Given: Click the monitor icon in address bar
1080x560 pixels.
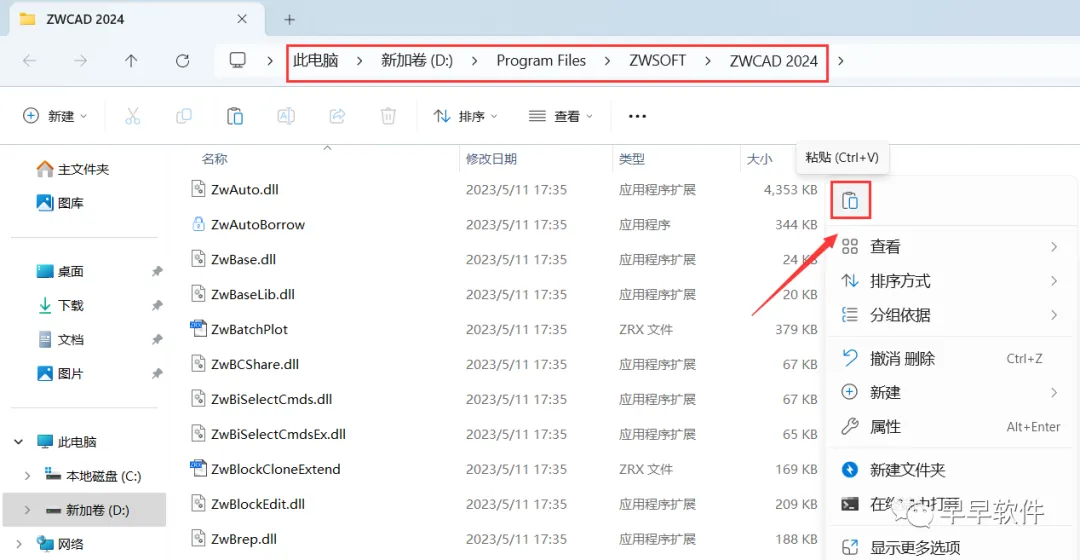Looking at the screenshot, I should pos(238,61).
